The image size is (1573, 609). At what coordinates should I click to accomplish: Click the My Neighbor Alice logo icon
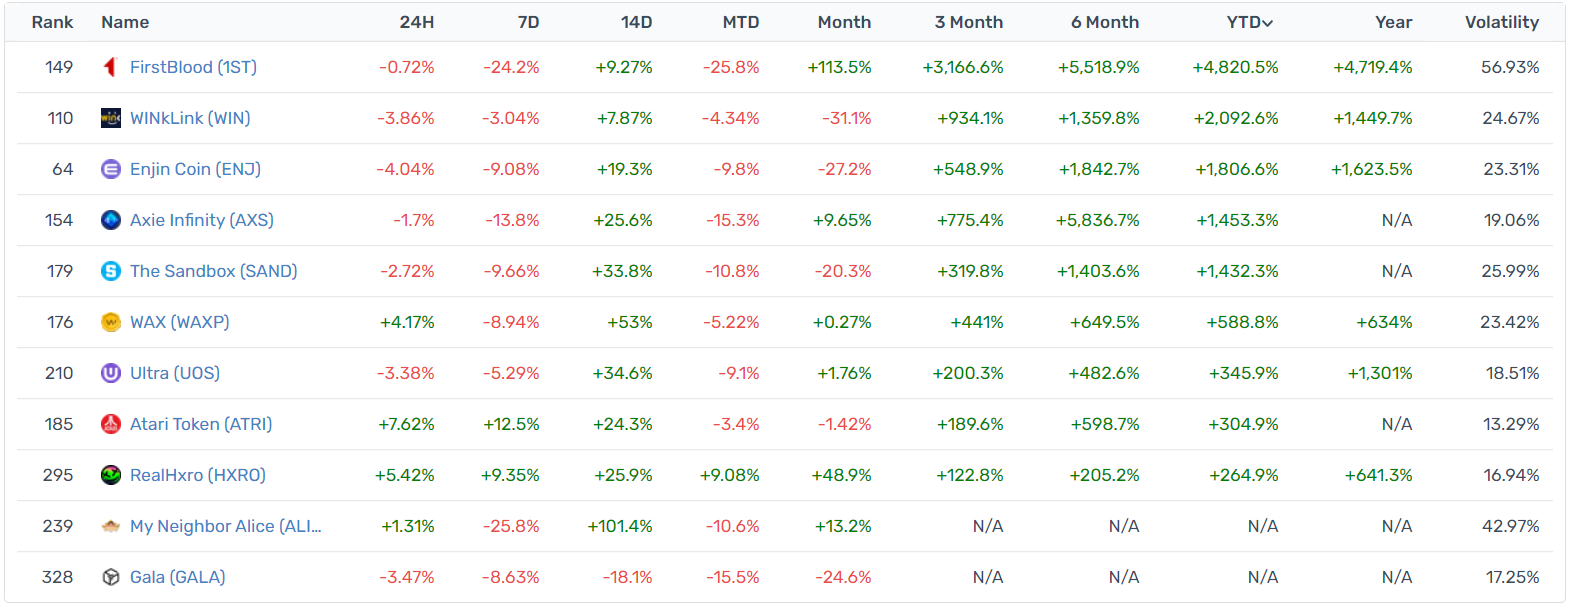click(x=111, y=526)
